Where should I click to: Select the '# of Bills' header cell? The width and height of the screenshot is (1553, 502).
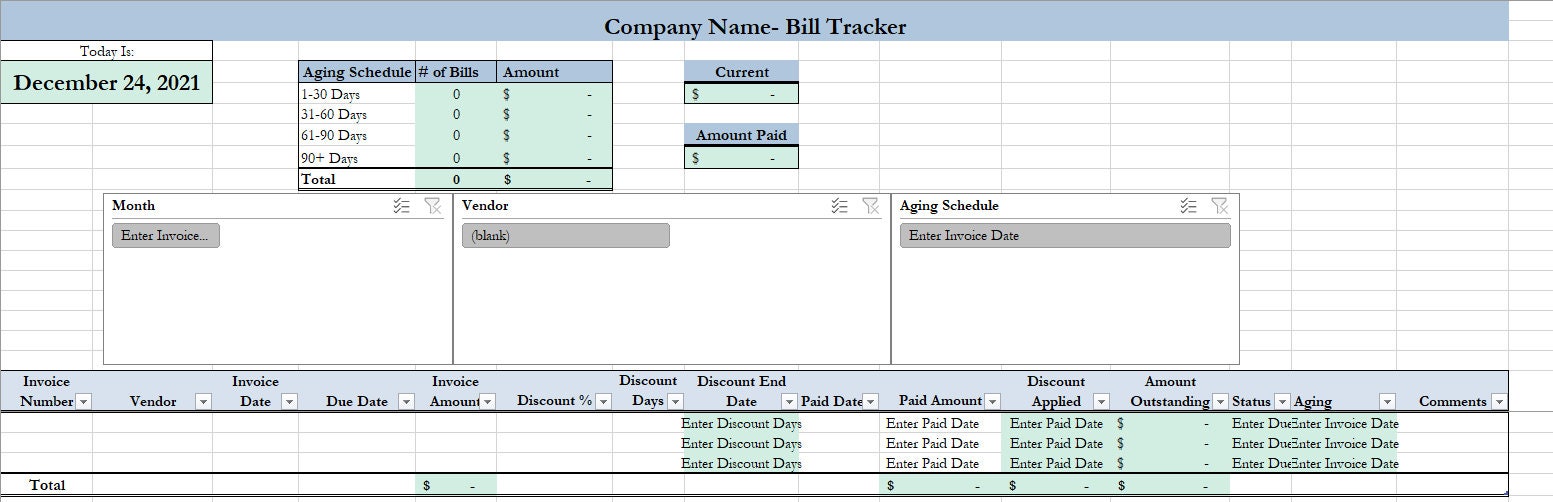click(x=456, y=72)
